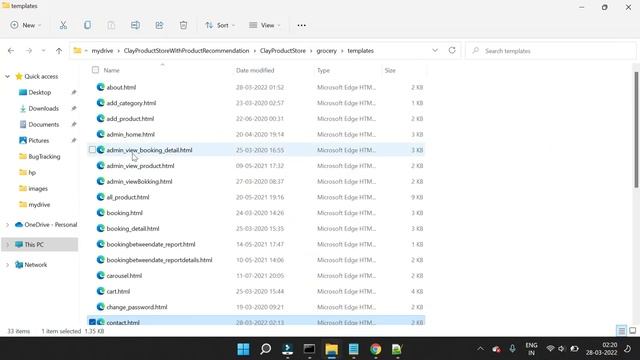Click grocery breadcrumb segment
Image resolution: width=640 pixels, height=360 pixels.
[327, 51]
